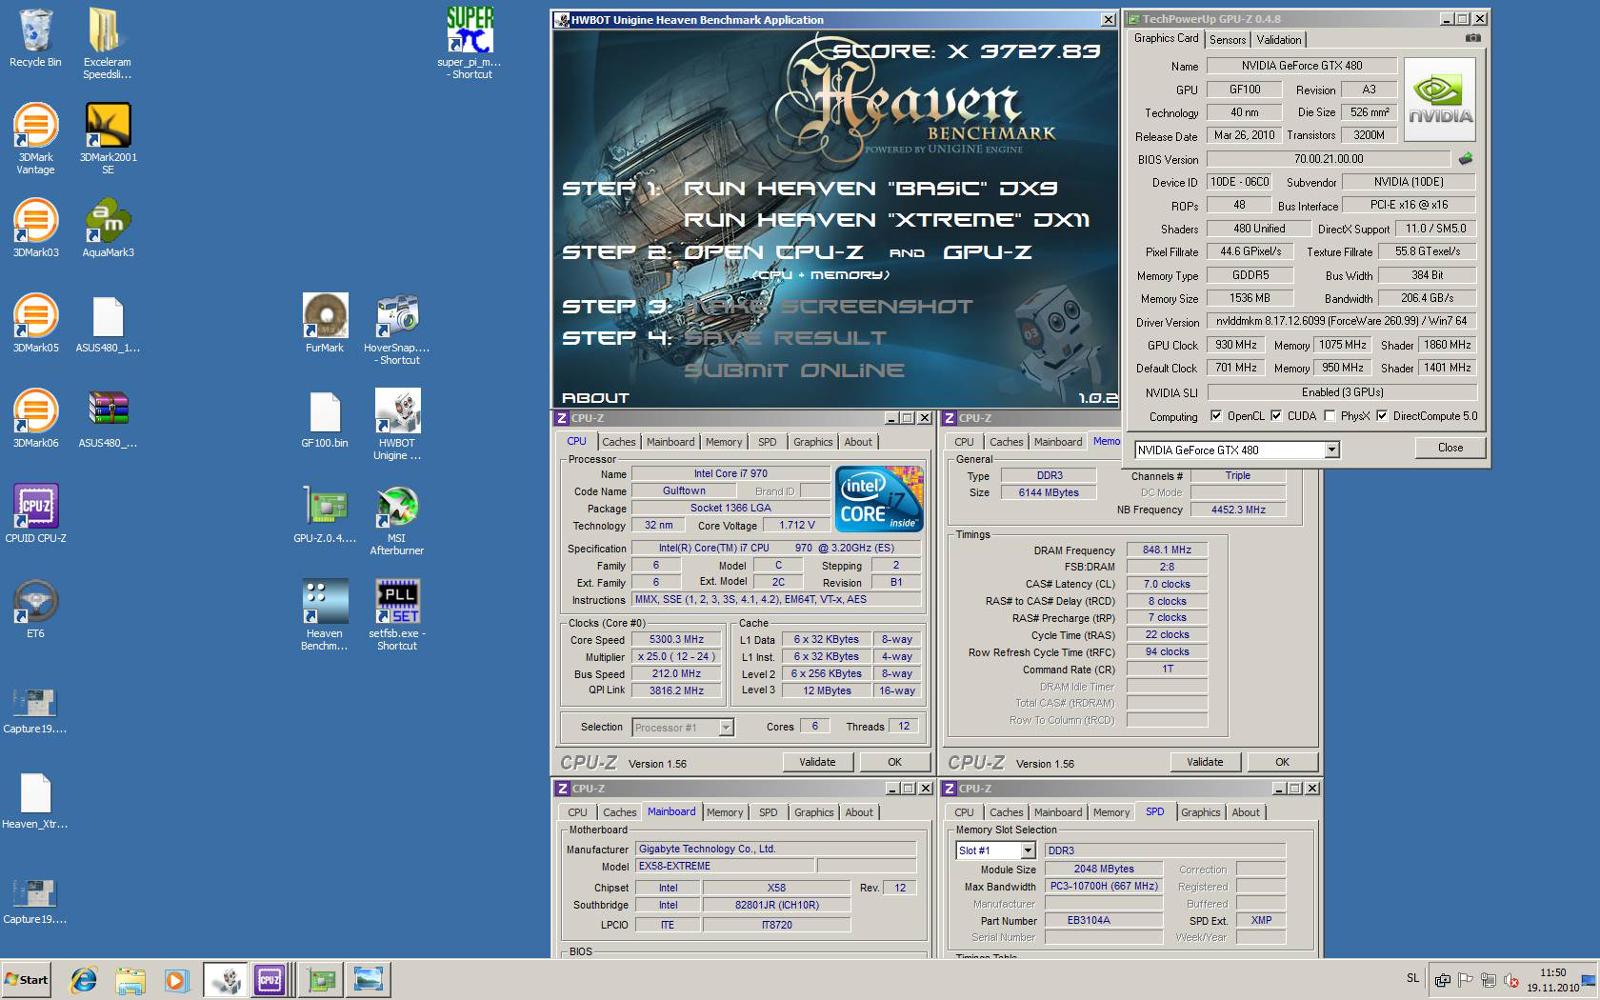The width and height of the screenshot is (1600, 1000).
Task: Open the CPUID CPU-Z desktop icon
Action: [35, 513]
